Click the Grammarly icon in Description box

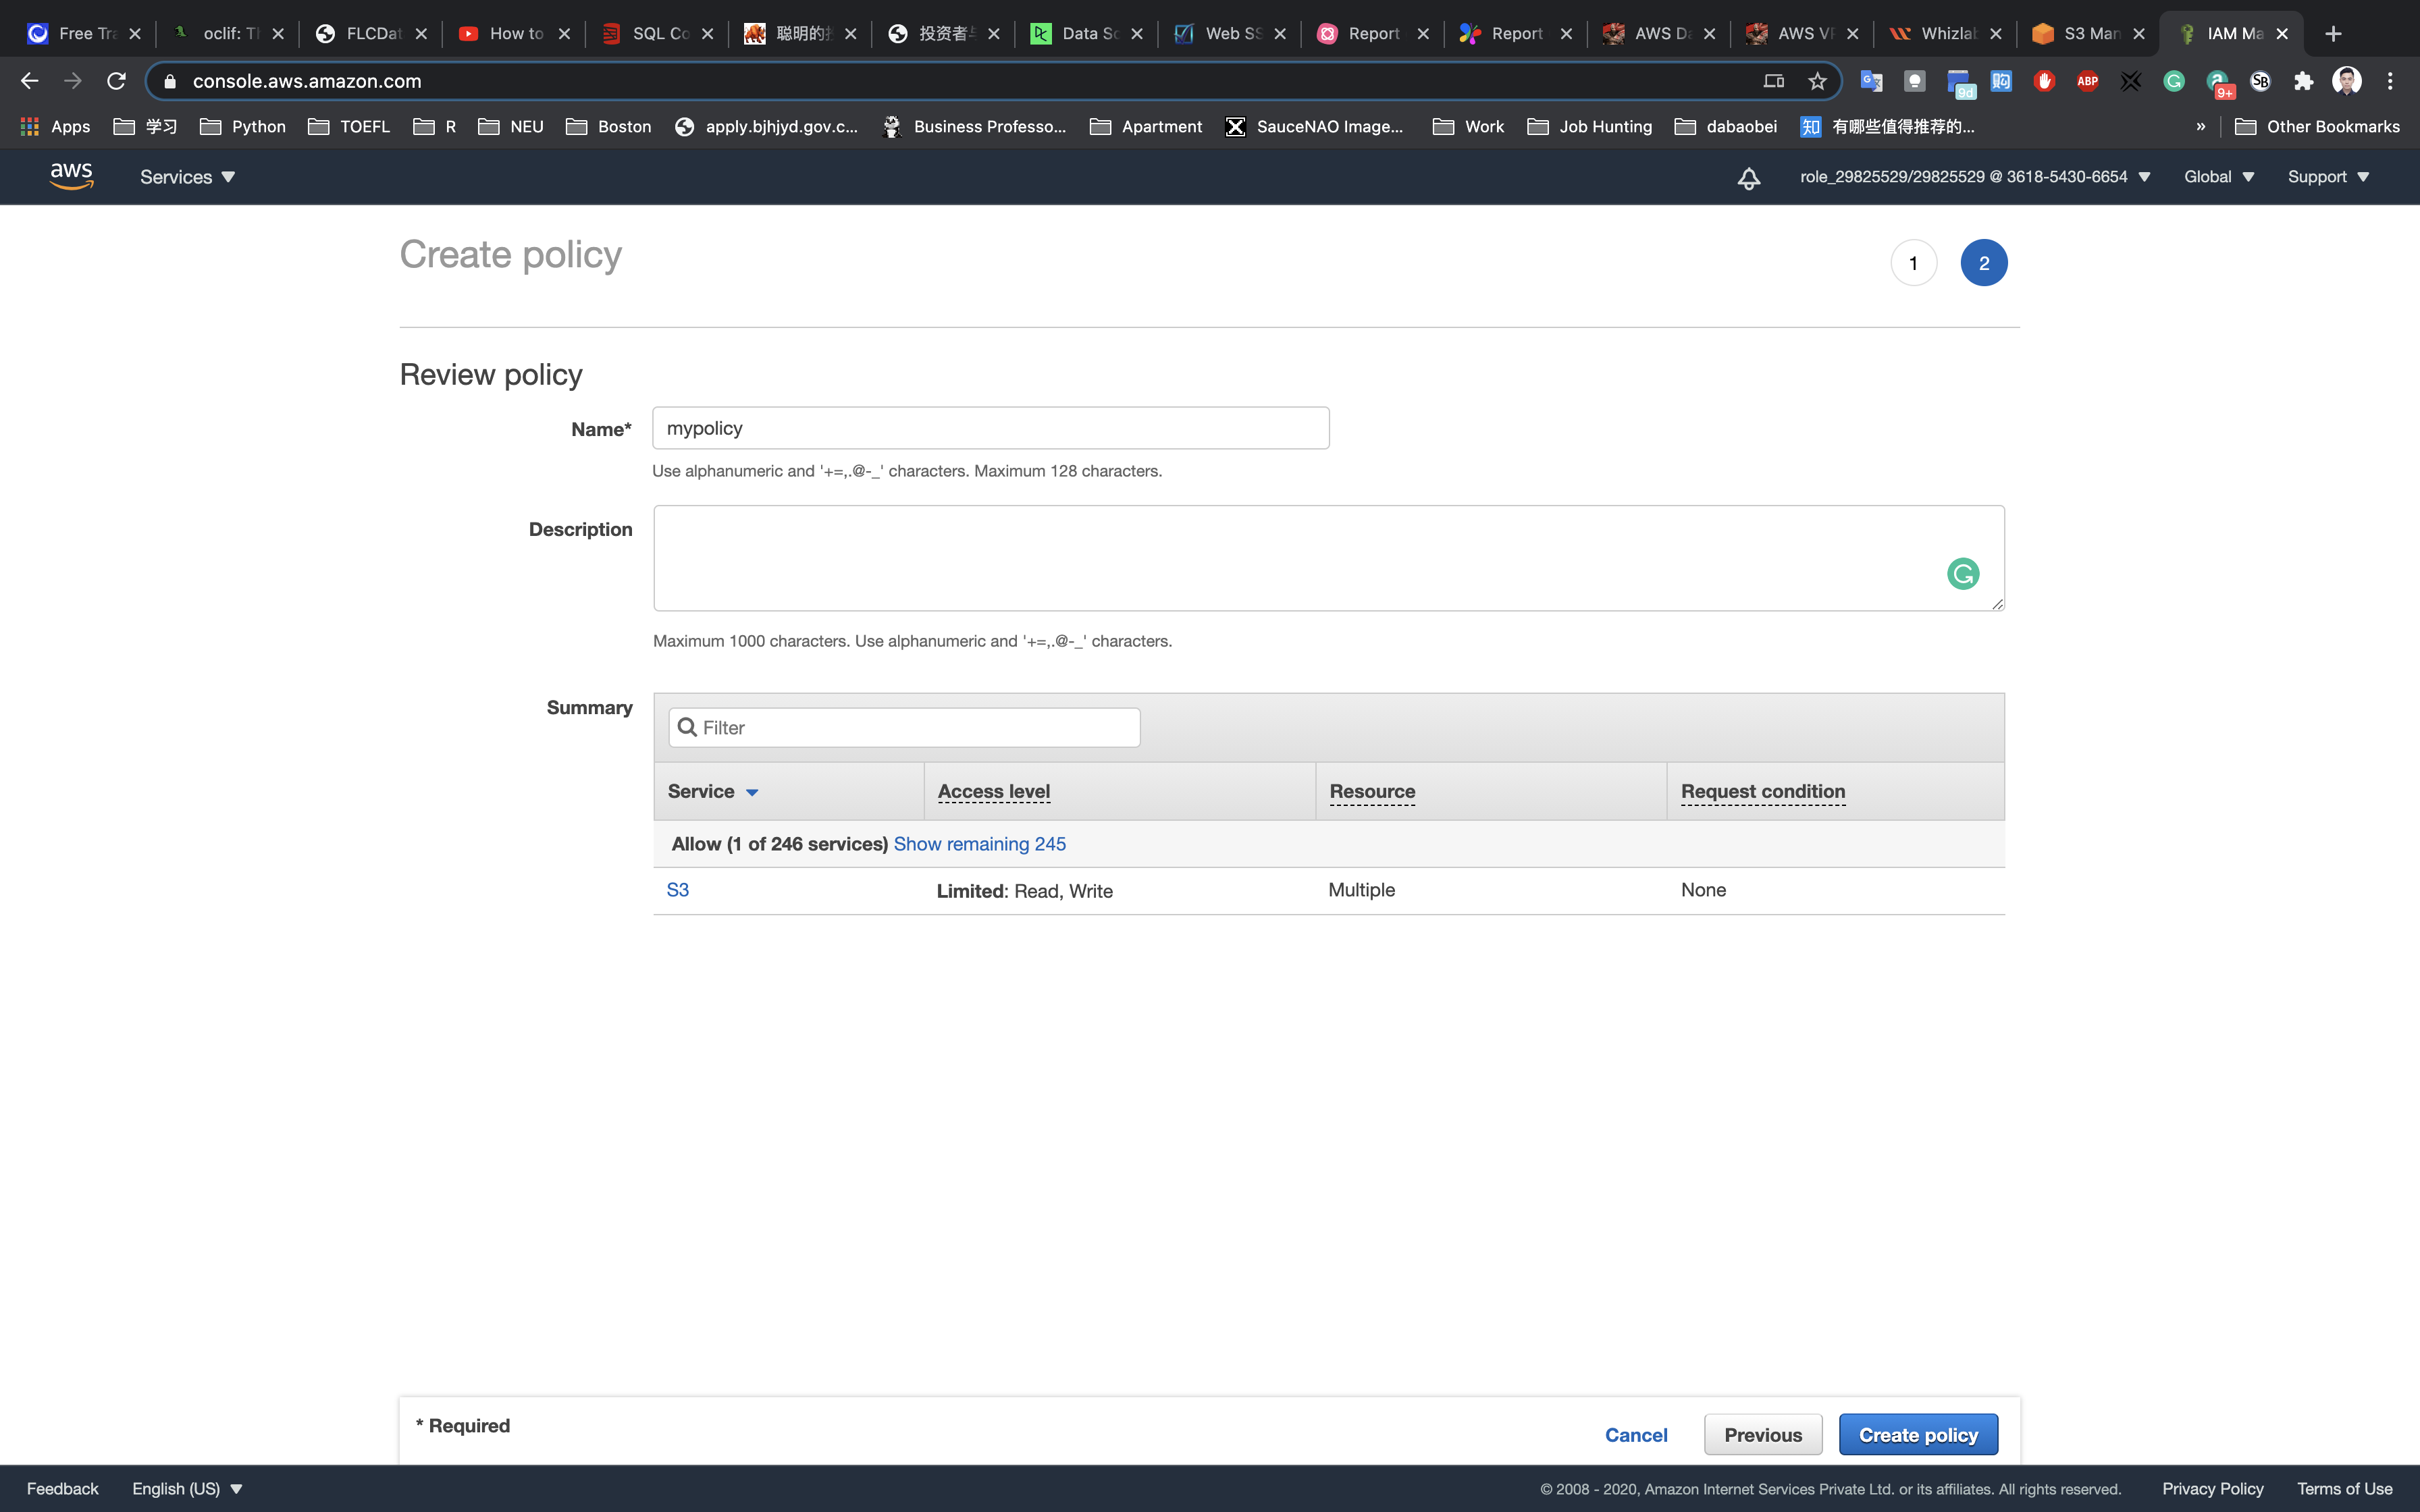[1962, 574]
